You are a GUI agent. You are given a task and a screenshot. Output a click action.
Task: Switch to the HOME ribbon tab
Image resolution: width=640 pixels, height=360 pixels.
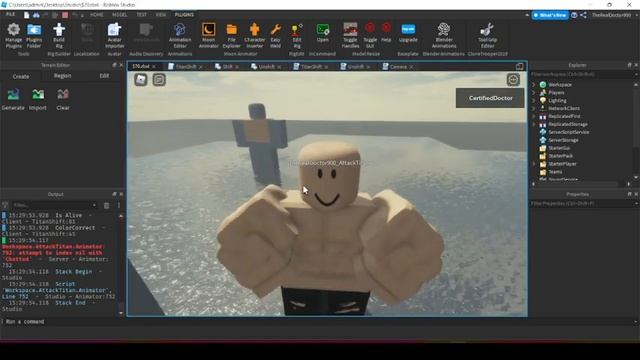point(97,15)
